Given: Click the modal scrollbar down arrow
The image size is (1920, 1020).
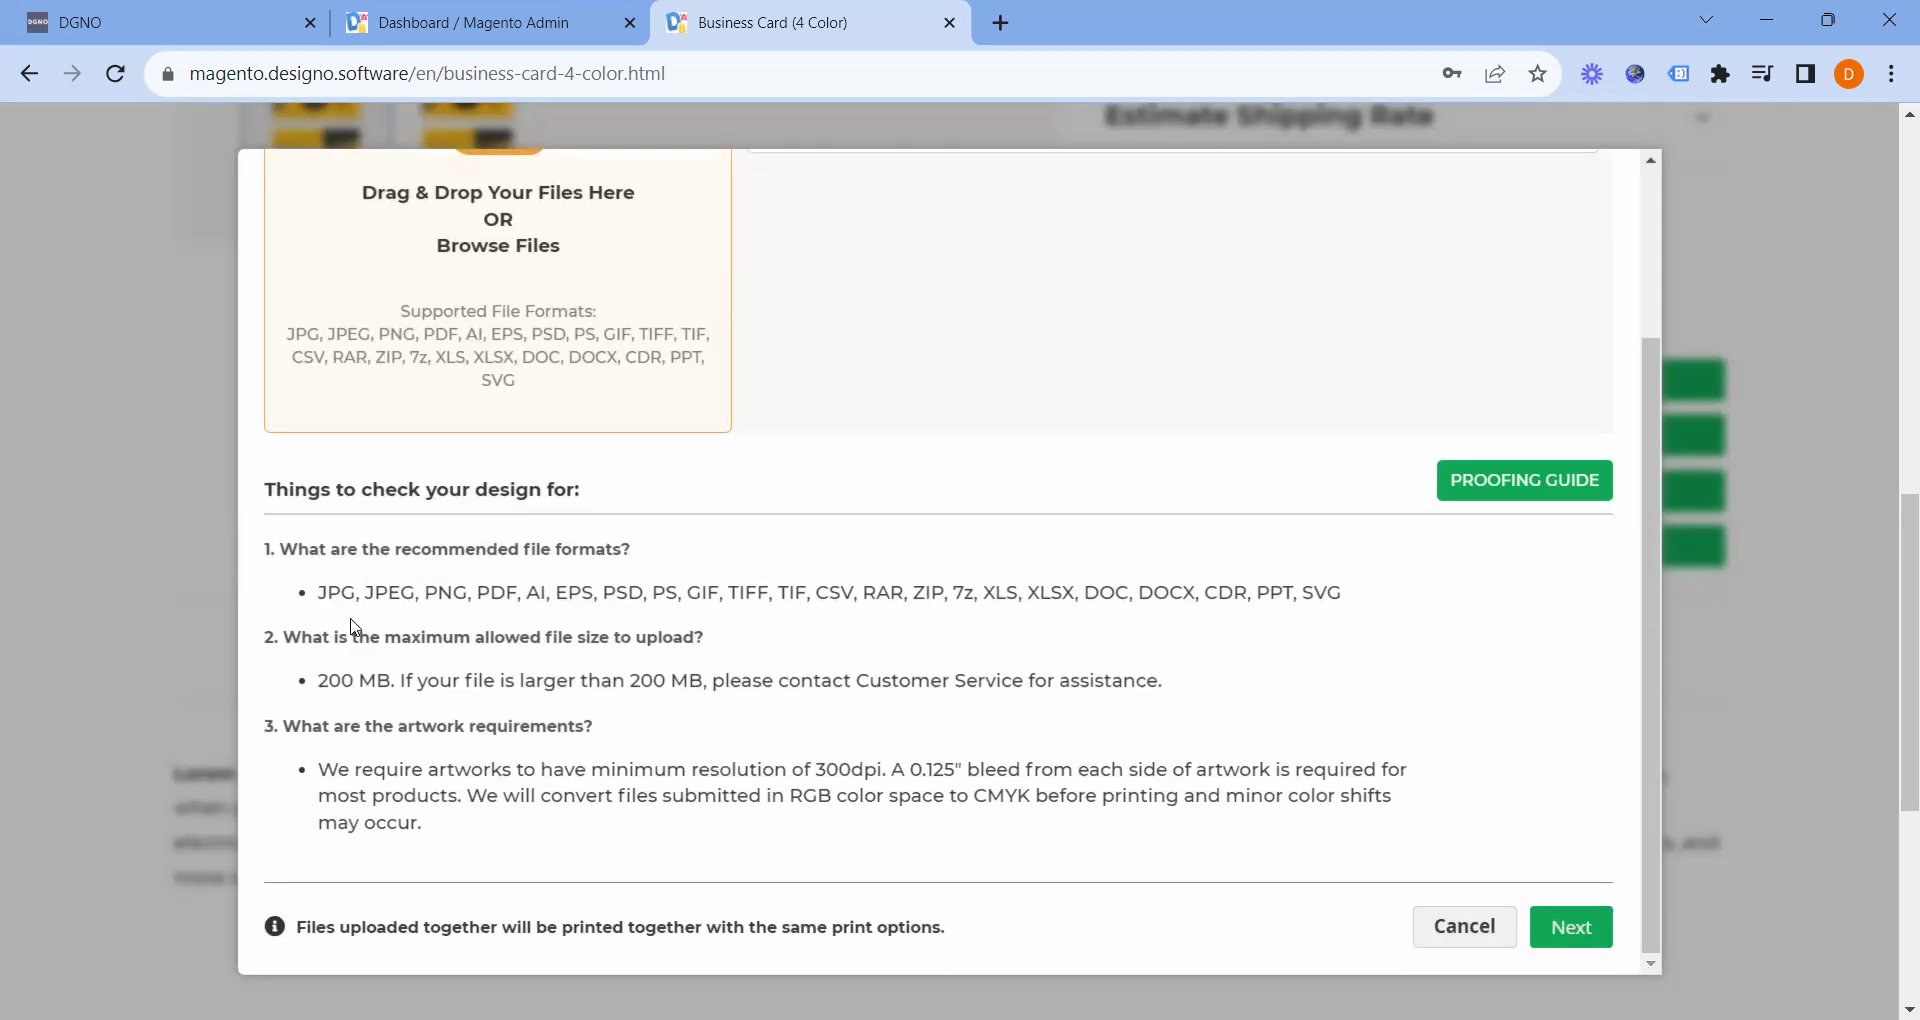Looking at the screenshot, I should click(1651, 964).
